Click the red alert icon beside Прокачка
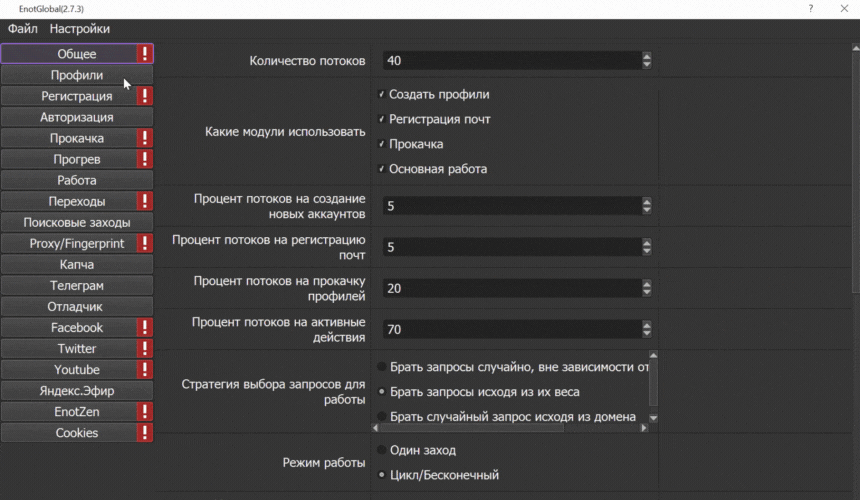The height and width of the screenshot is (500, 860). tap(145, 138)
